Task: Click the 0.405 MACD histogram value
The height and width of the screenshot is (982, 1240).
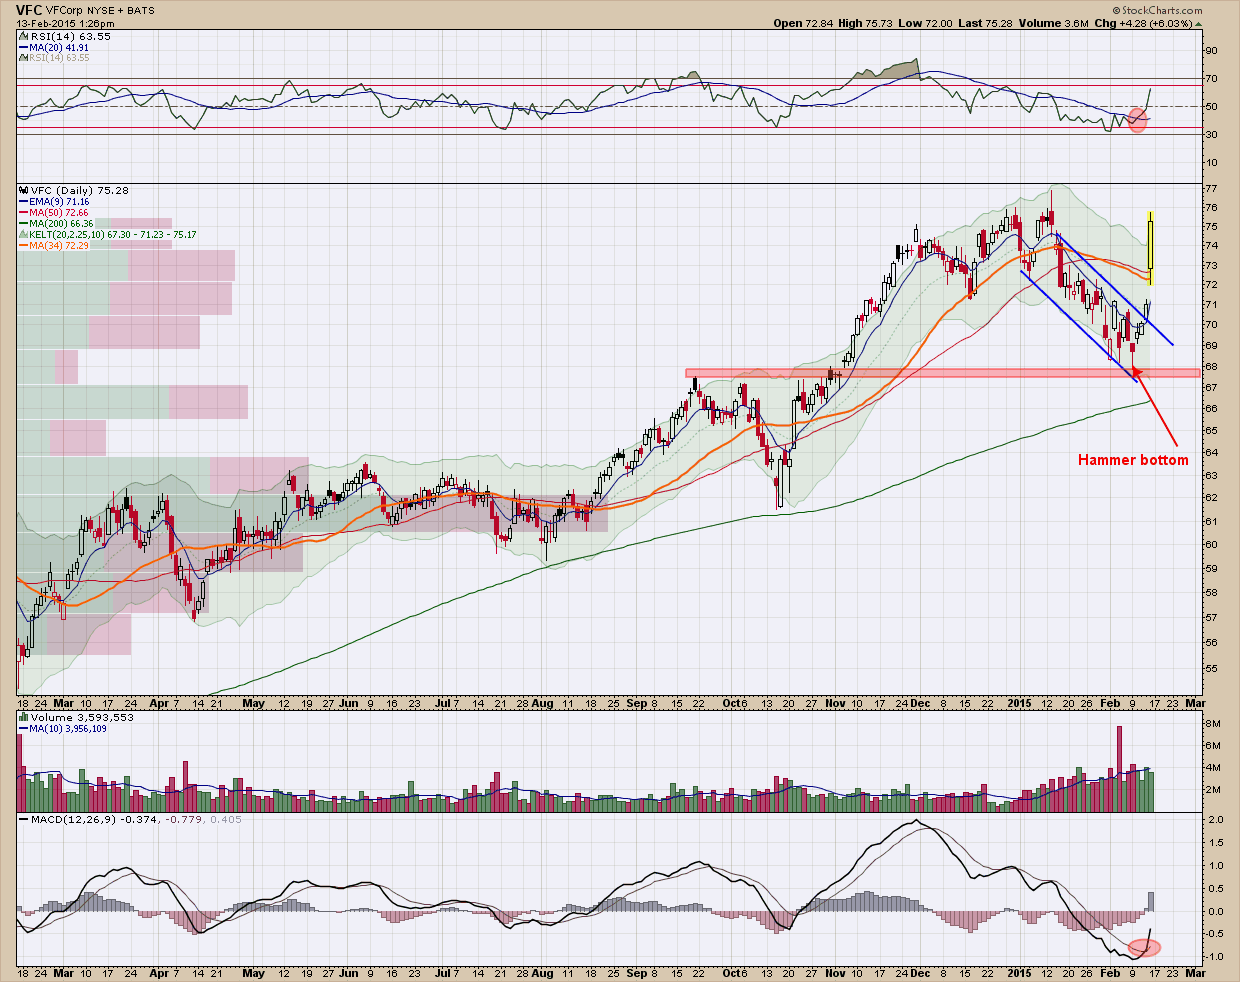Action: click(225, 819)
